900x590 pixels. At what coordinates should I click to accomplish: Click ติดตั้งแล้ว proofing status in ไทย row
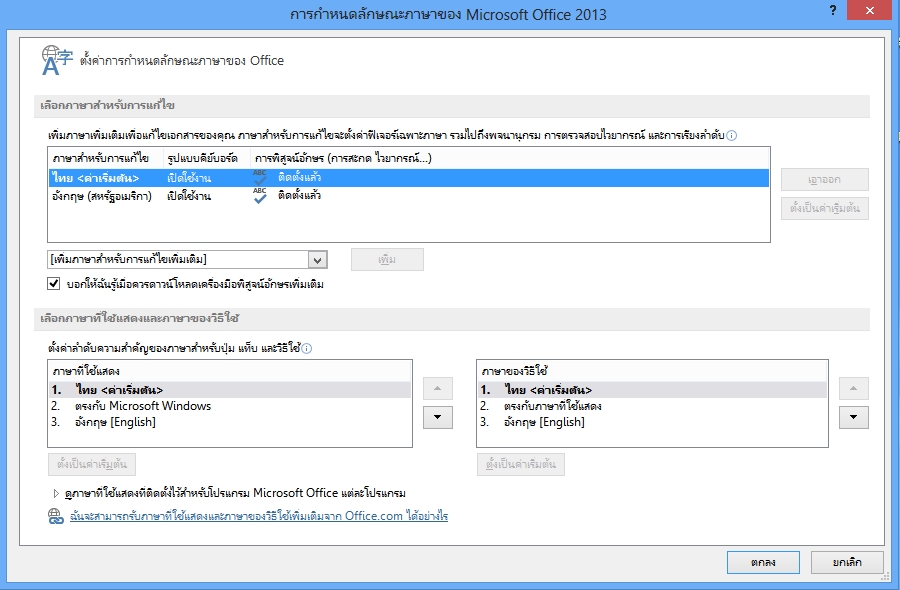(x=300, y=177)
